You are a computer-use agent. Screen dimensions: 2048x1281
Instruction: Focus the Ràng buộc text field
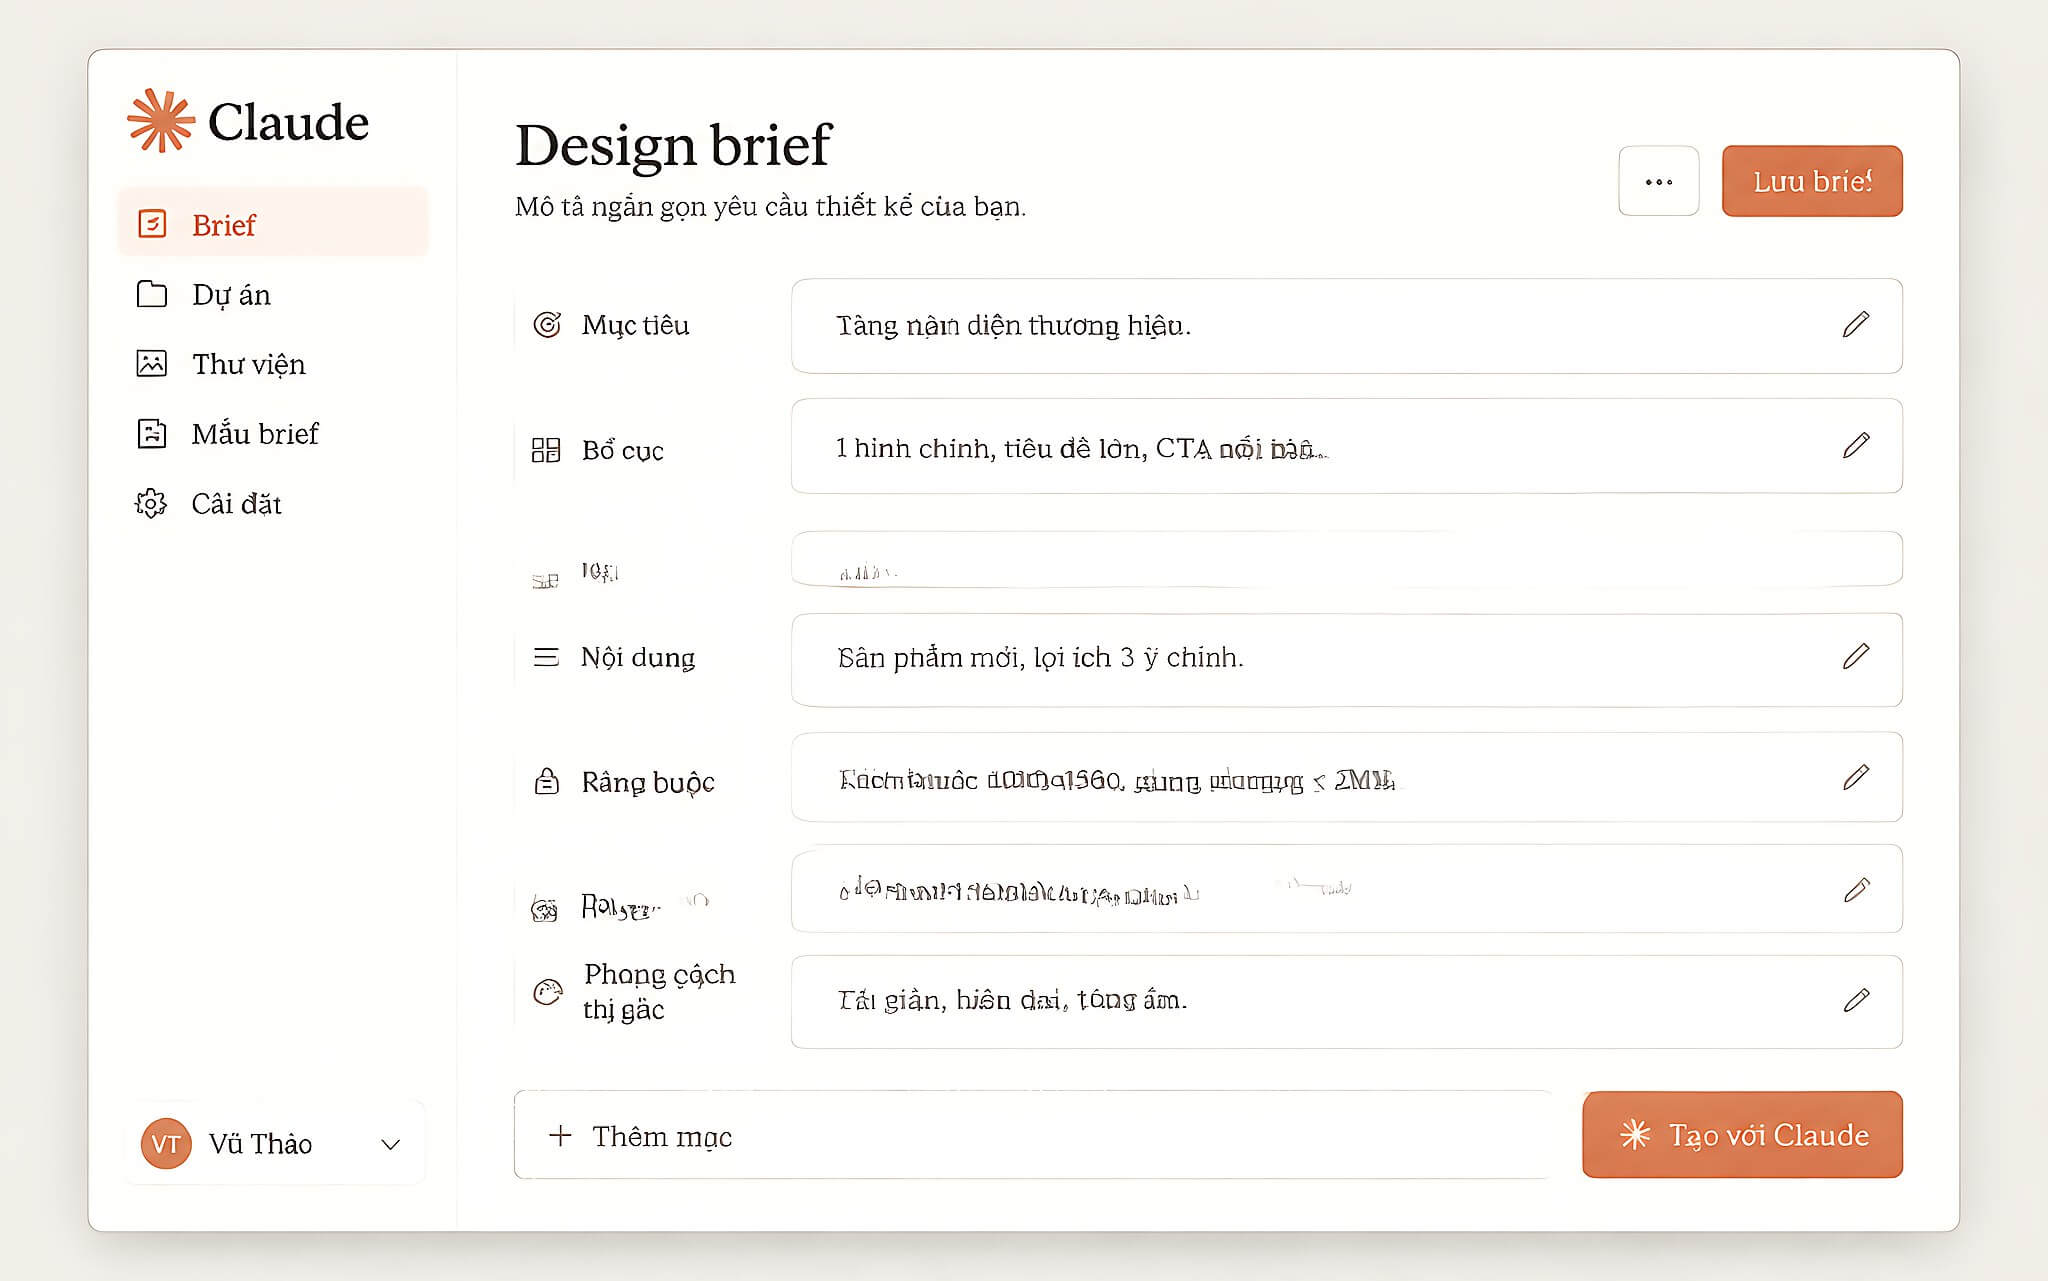[x=1346, y=777]
